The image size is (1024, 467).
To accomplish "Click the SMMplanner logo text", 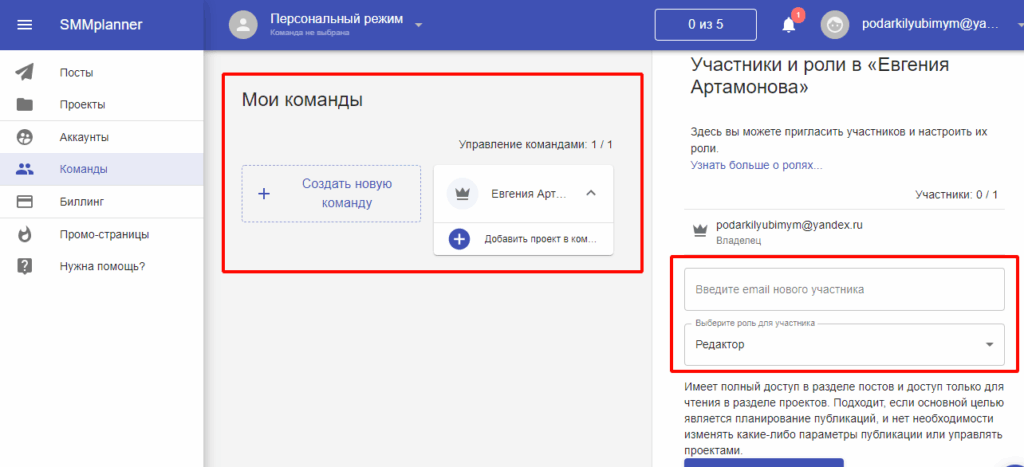I will tap(101, 25).
